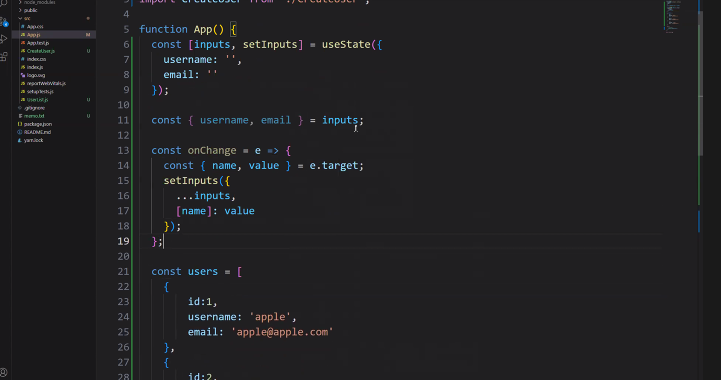Click 'setInputs({' call on line 15
The image size is (721, 380).
coord(196,181)
